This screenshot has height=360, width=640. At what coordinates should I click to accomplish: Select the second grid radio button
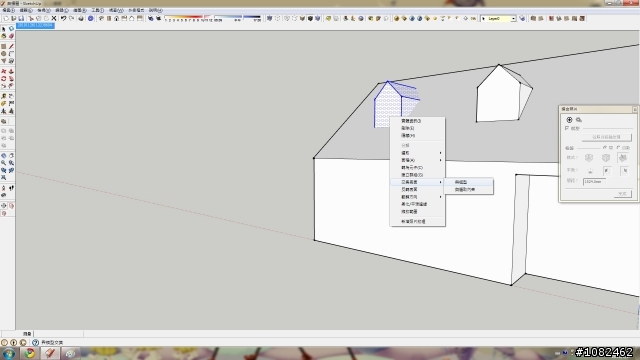pyautogui.click(x=619, y=148)
